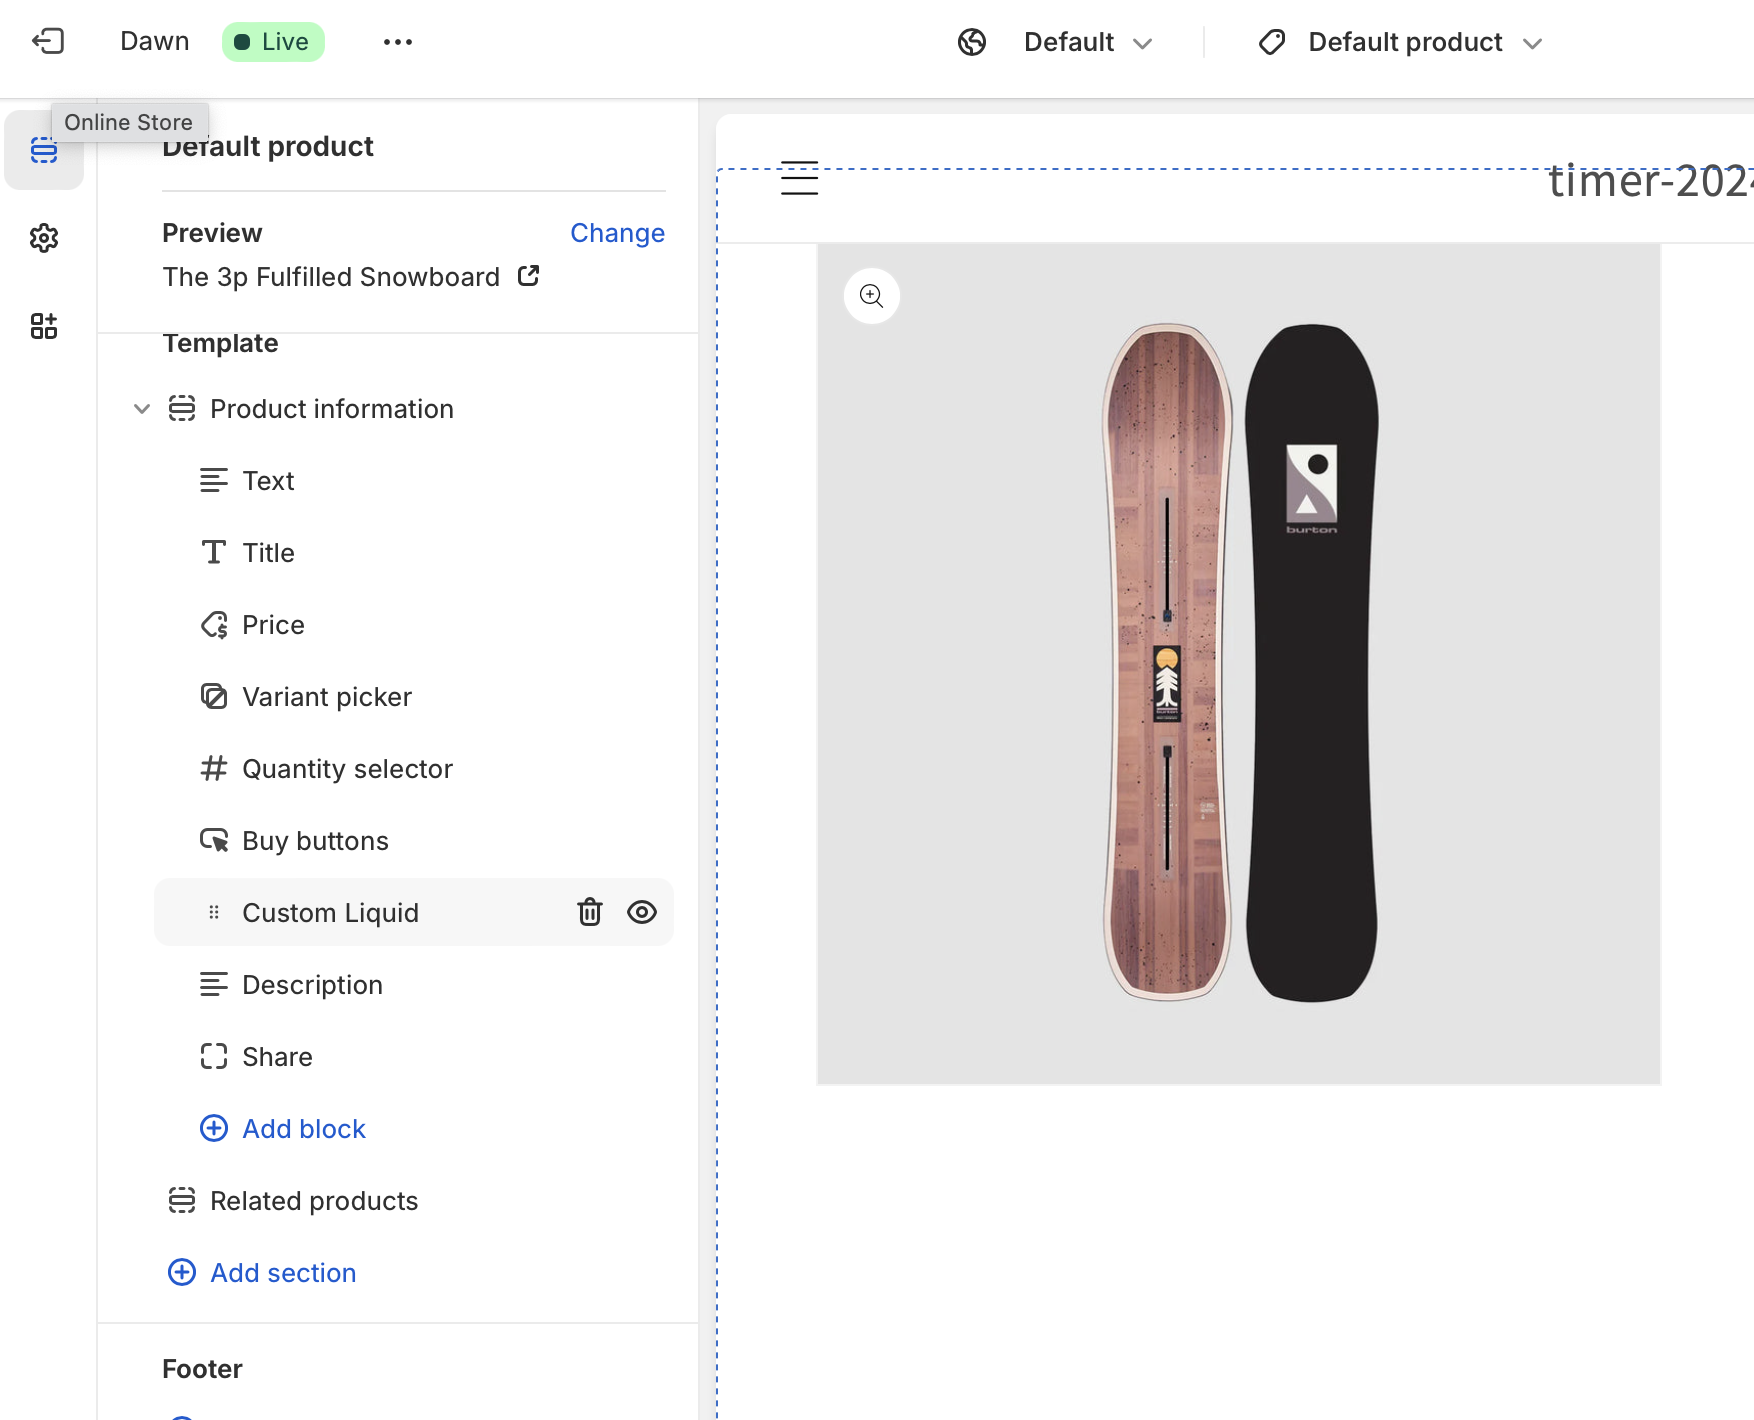Click the Title block T icon

pyautogui.click(x=214, y=553)
